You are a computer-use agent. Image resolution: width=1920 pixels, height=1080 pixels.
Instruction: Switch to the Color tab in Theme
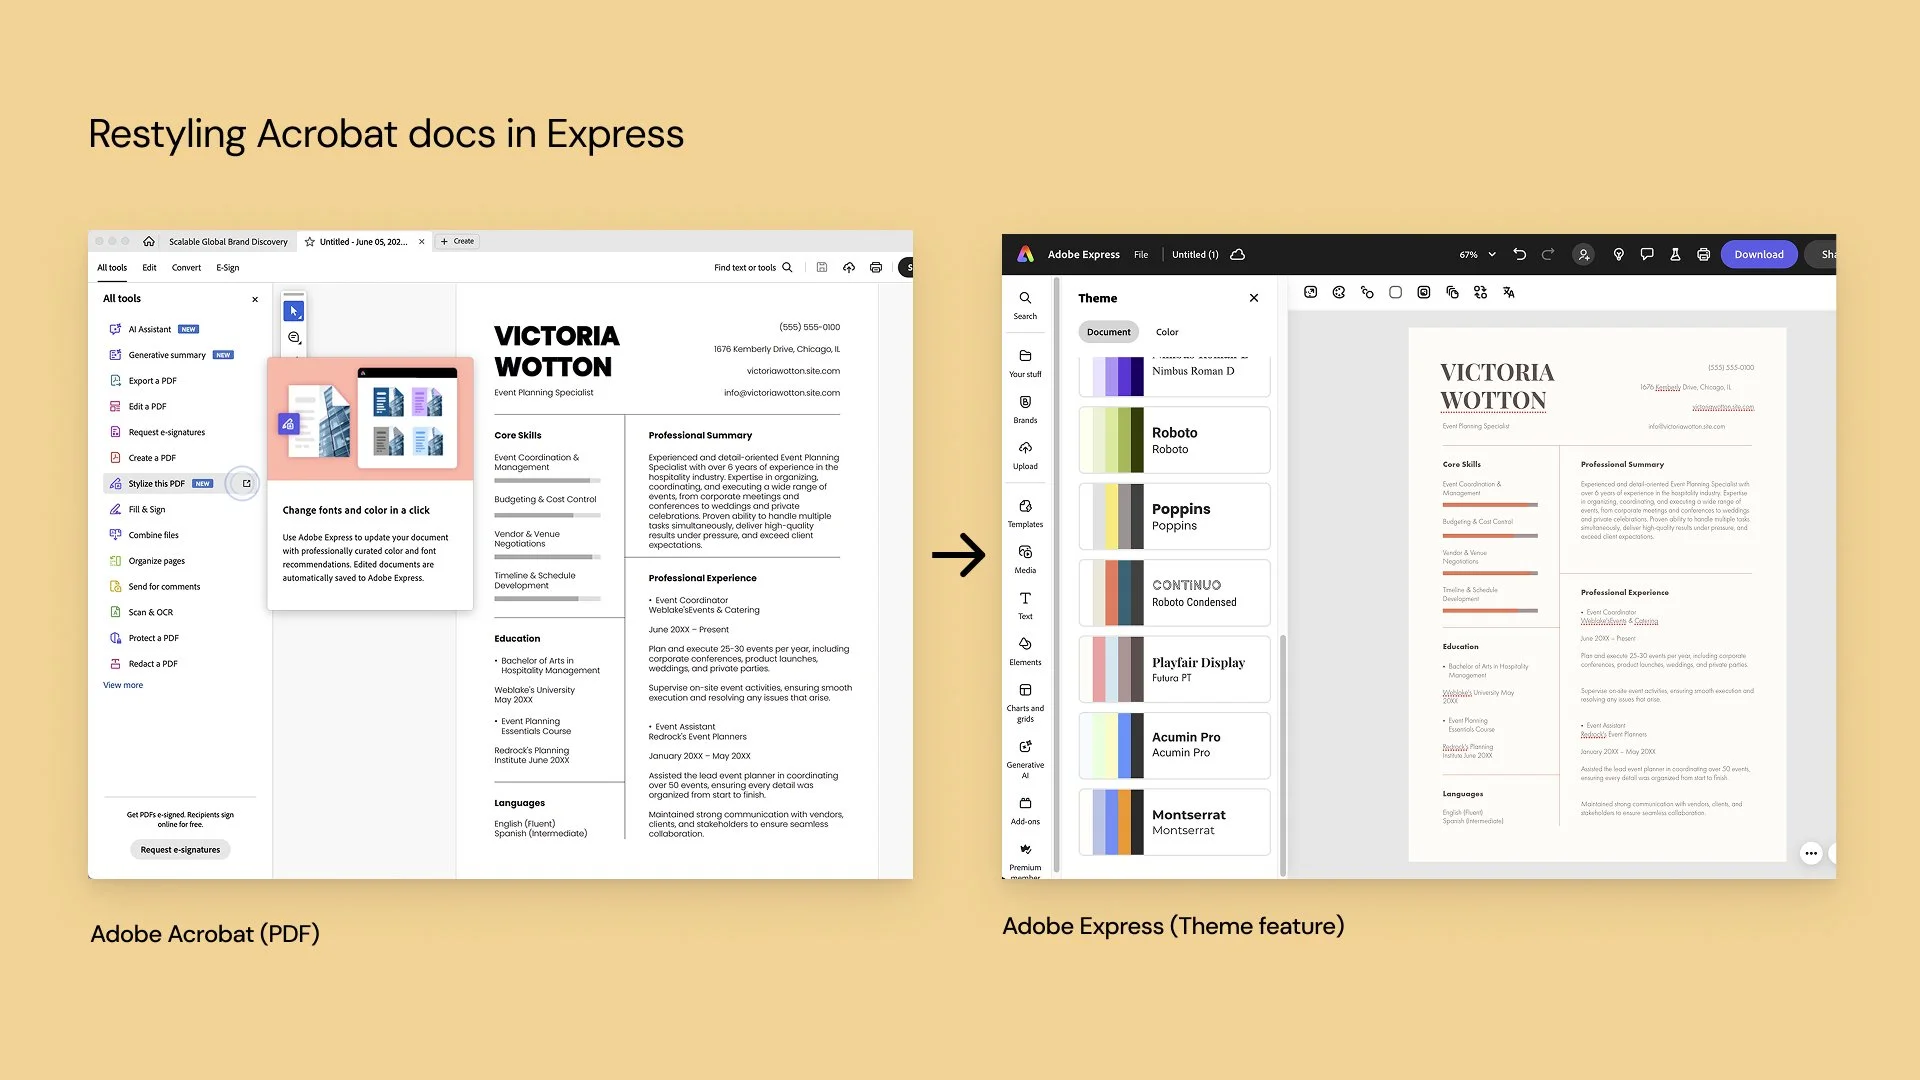click(x=1167, y=332)
